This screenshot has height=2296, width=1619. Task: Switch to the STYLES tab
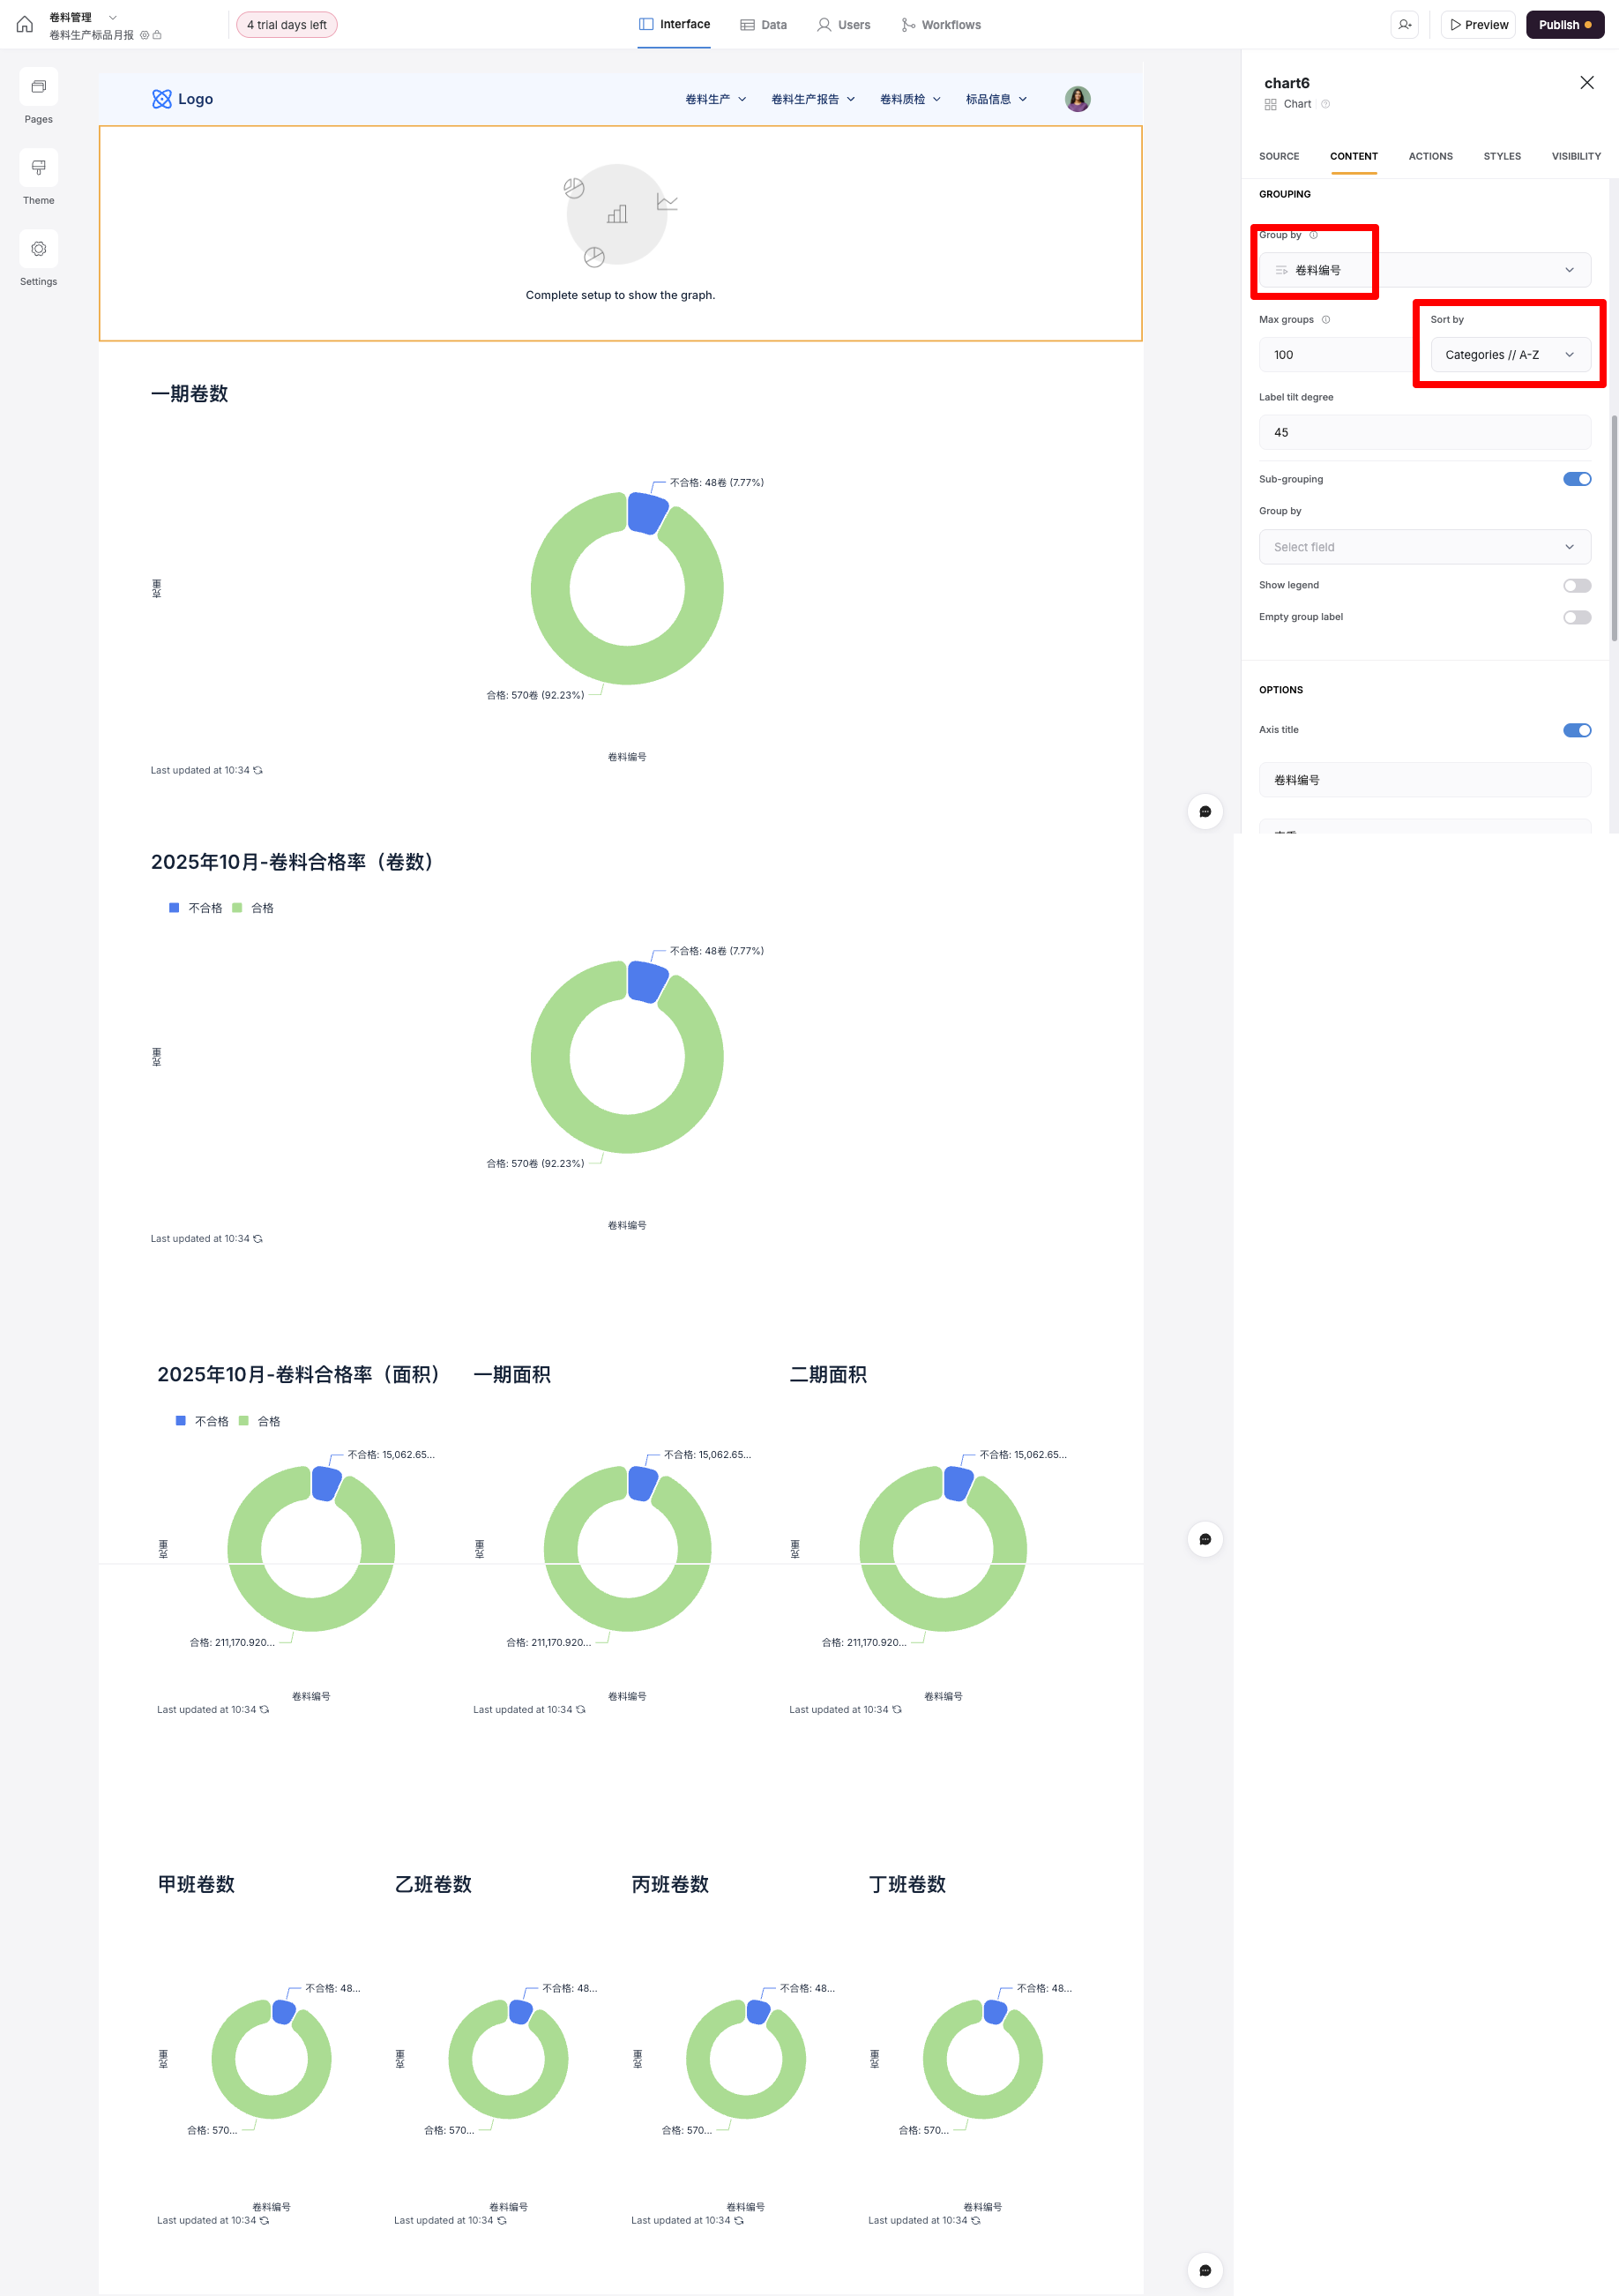click(x=1501, y=157)
